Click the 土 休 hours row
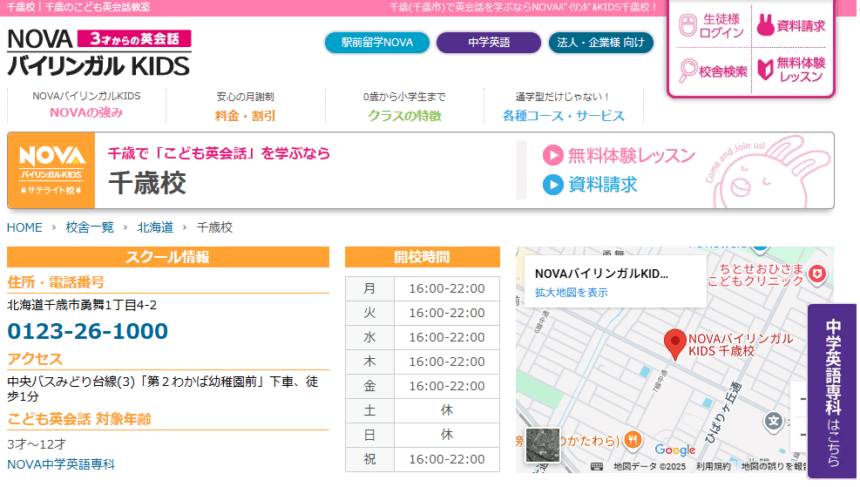The image size is (860, 487). pos(422,410)
